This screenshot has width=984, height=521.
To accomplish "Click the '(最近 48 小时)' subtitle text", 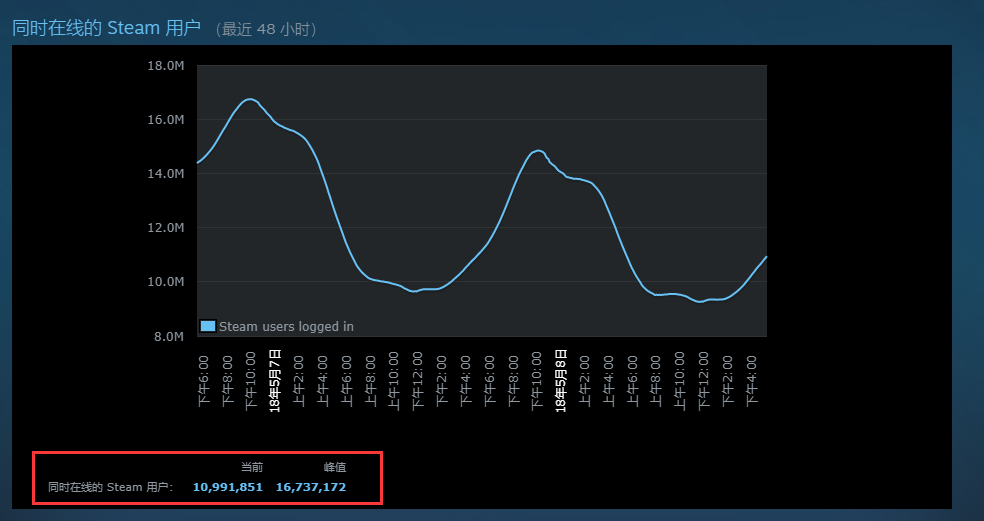I will click(266, 30).
